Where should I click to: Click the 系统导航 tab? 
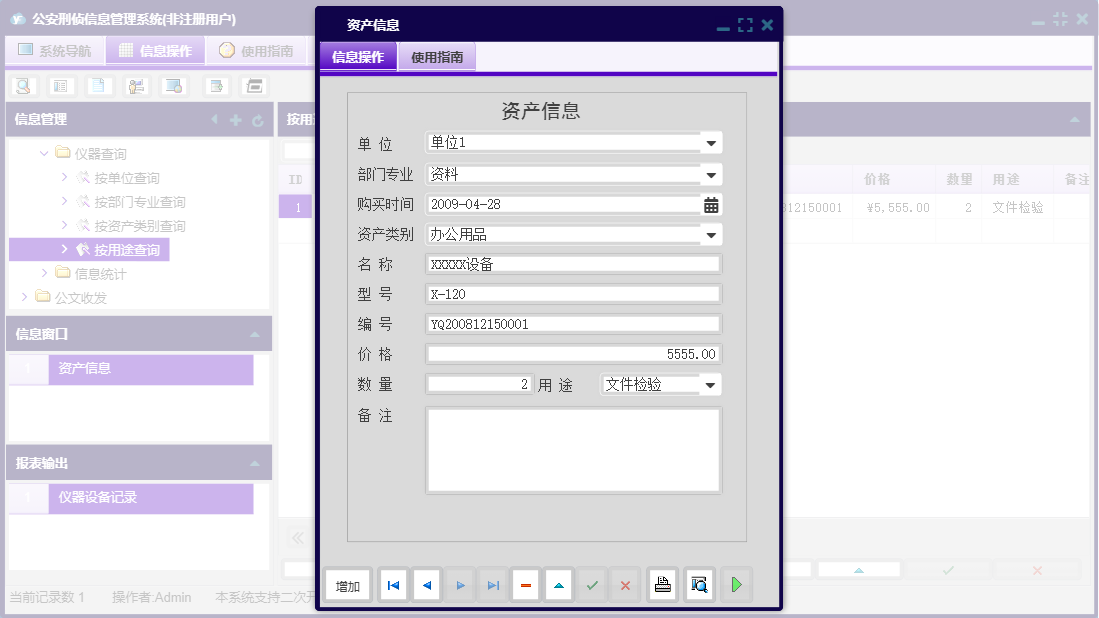tap(55, 50)
